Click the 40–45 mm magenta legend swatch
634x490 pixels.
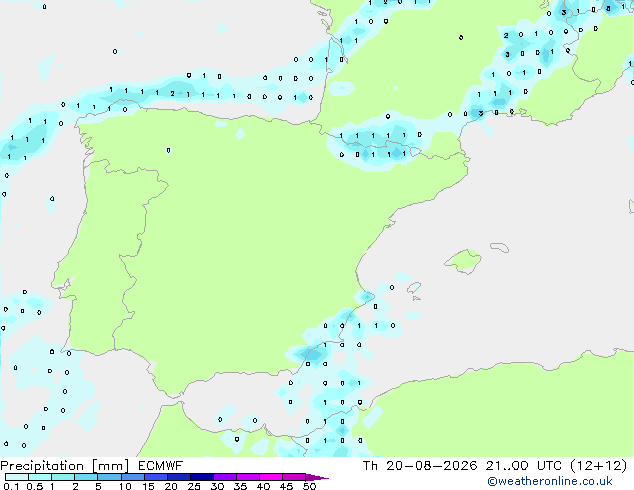click(x=271, y=477)
